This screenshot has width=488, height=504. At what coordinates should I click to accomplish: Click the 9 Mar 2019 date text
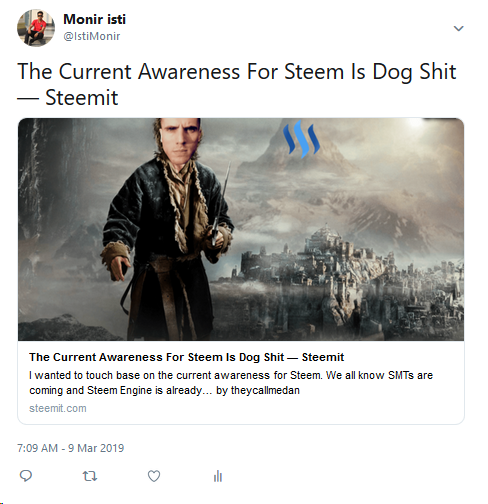point(96,448)
